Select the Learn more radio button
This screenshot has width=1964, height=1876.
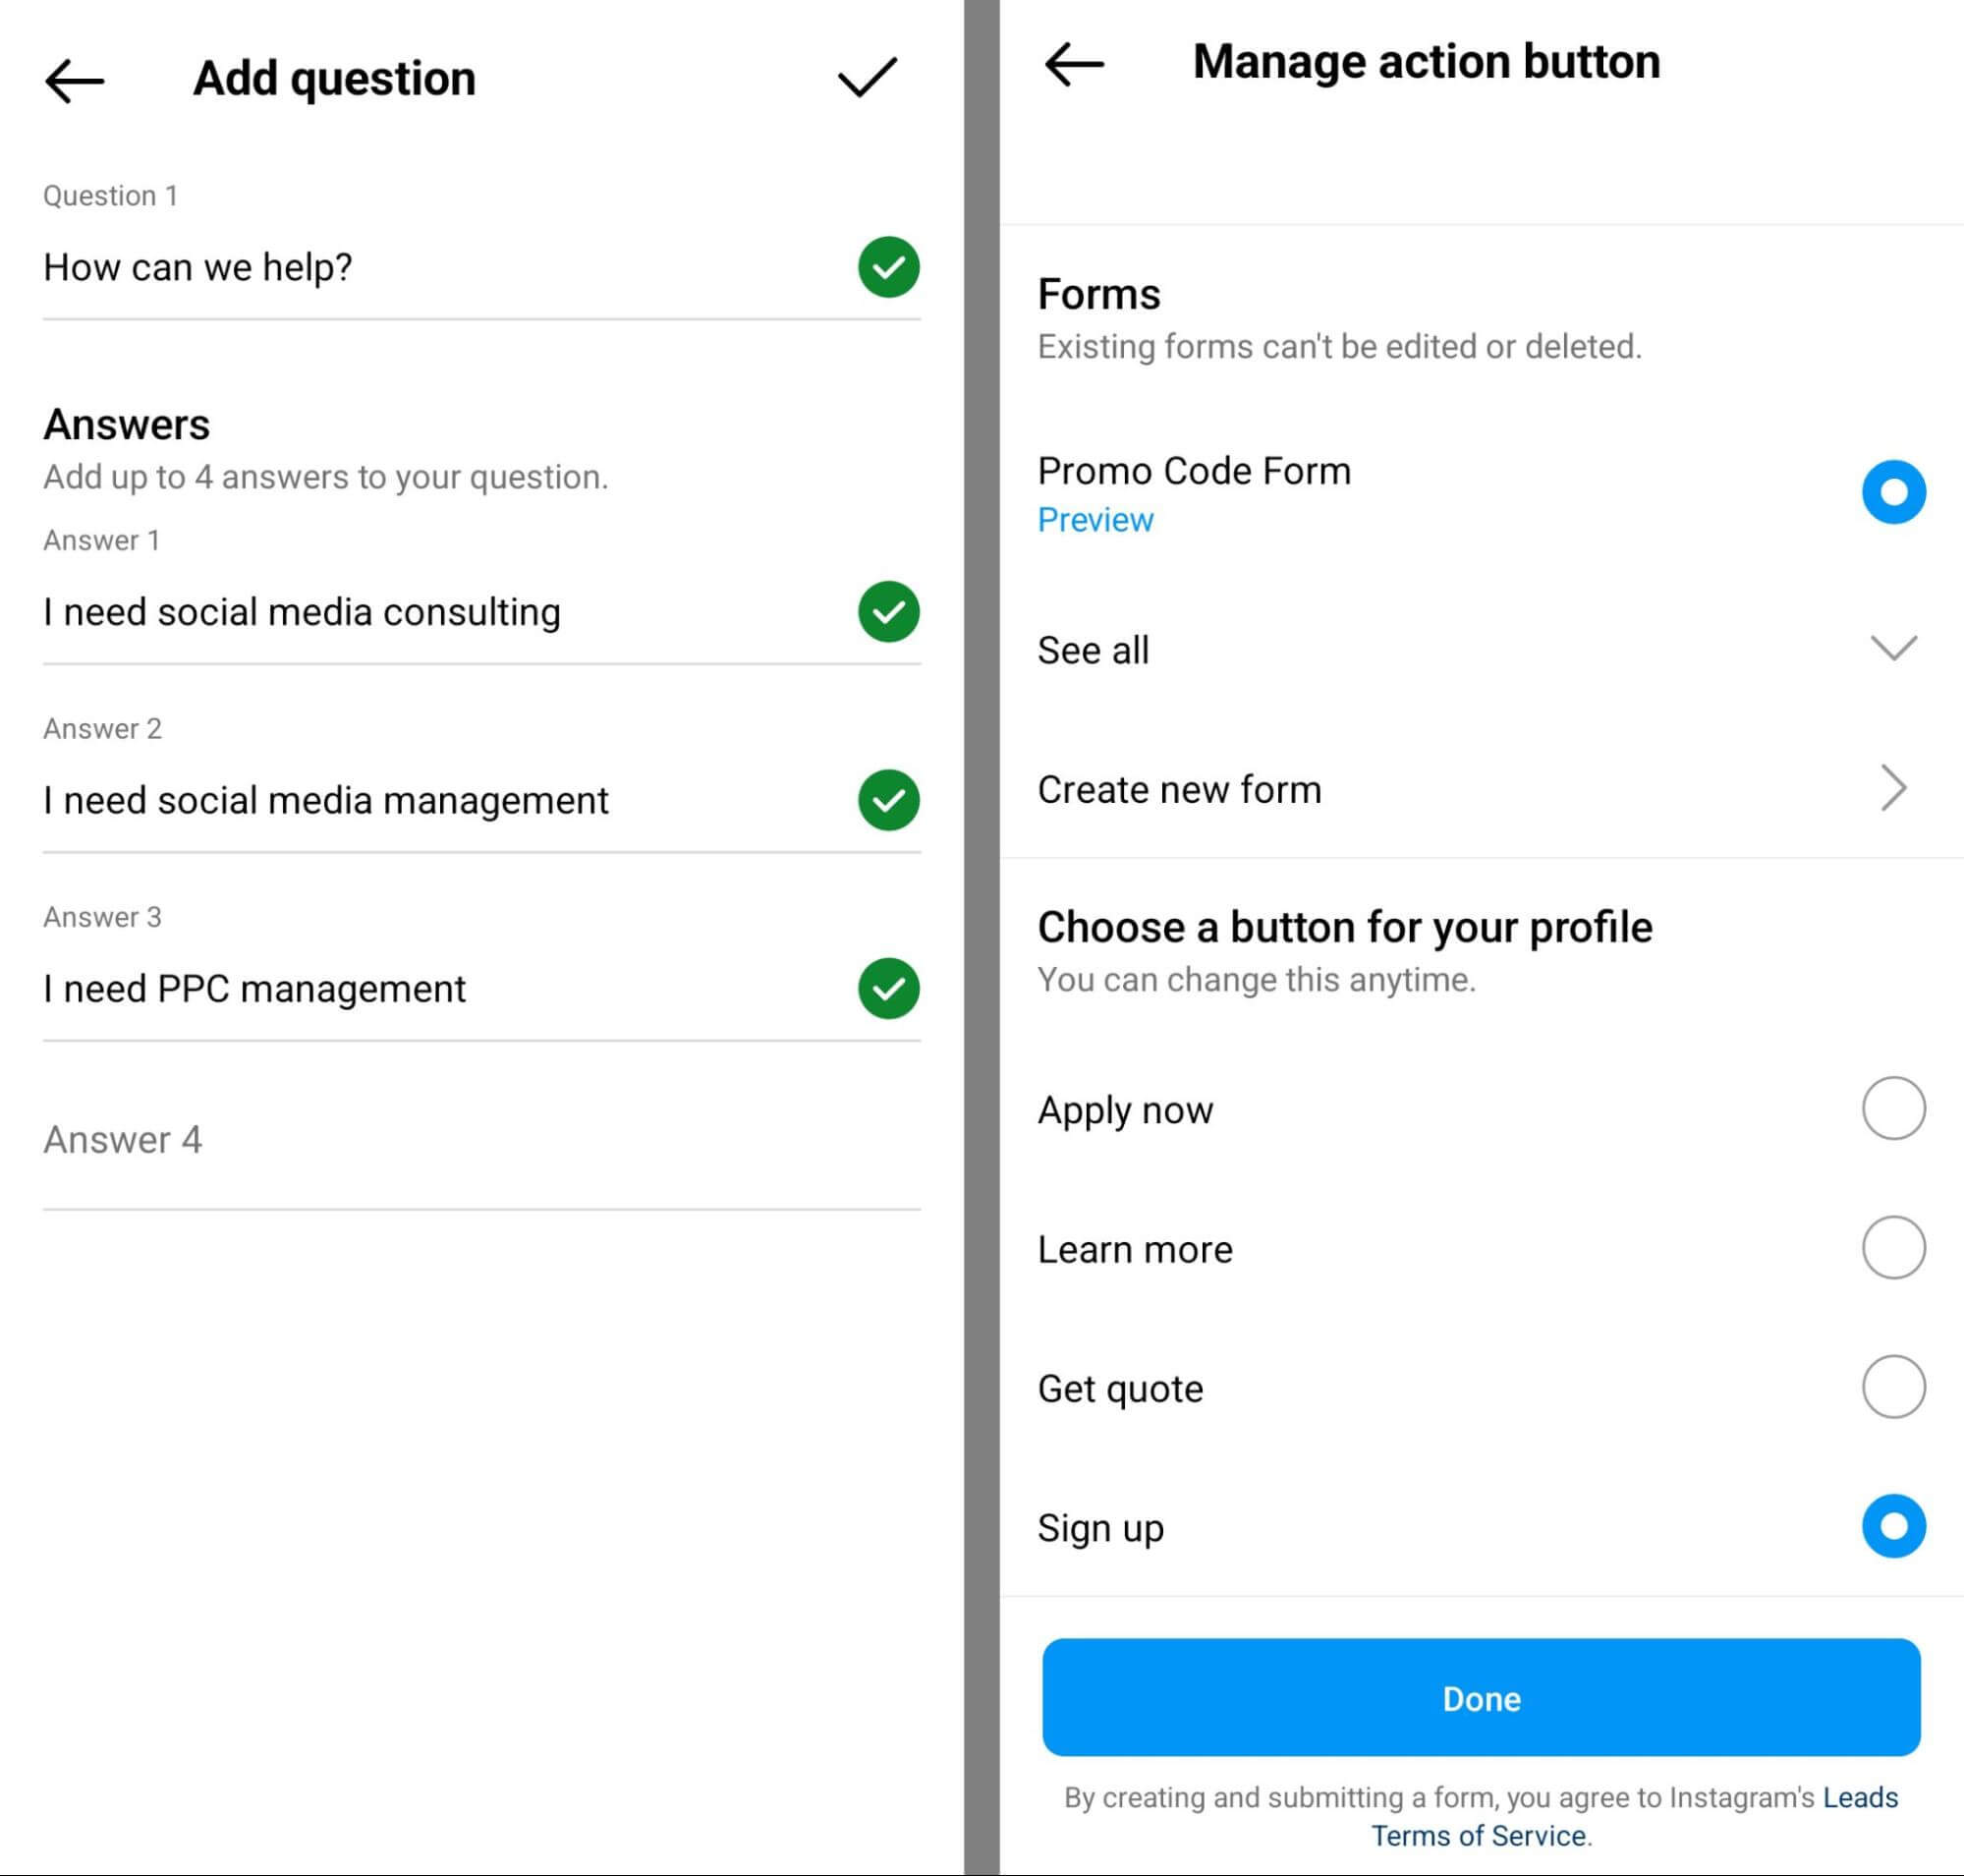(1890, 1247)
